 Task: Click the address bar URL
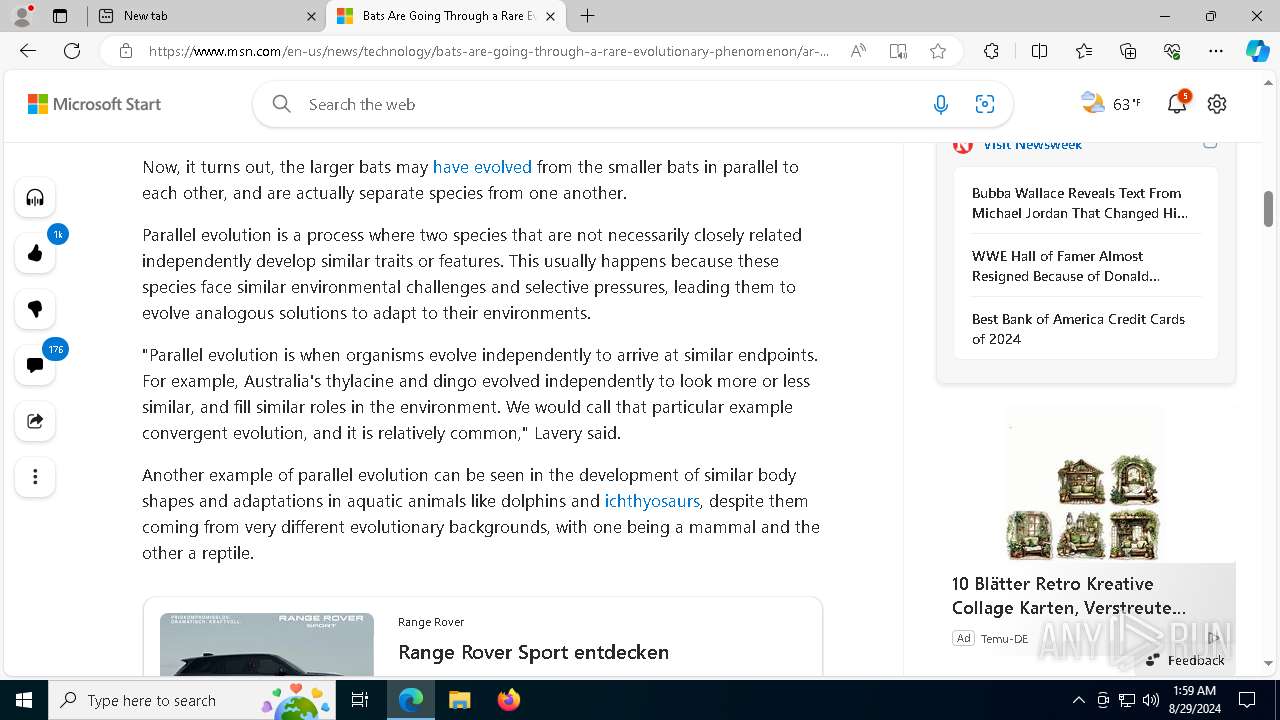point(489,51)
